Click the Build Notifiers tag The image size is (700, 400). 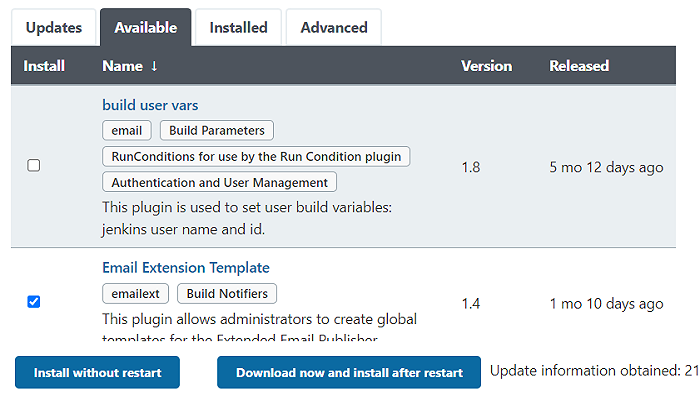click(227, 294)
